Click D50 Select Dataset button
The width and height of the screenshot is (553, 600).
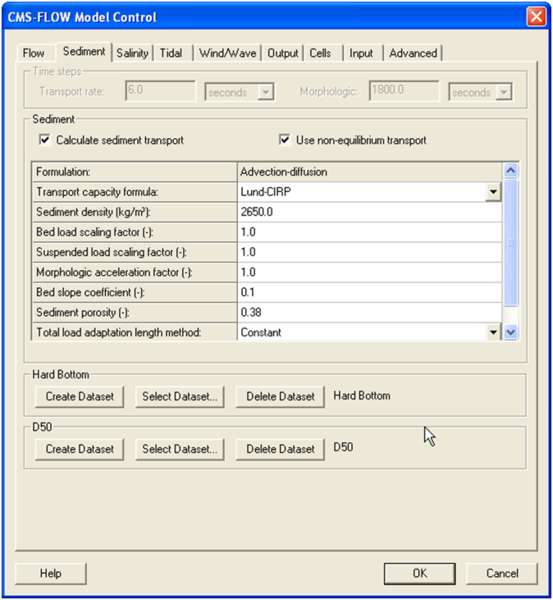click(179, 449)
